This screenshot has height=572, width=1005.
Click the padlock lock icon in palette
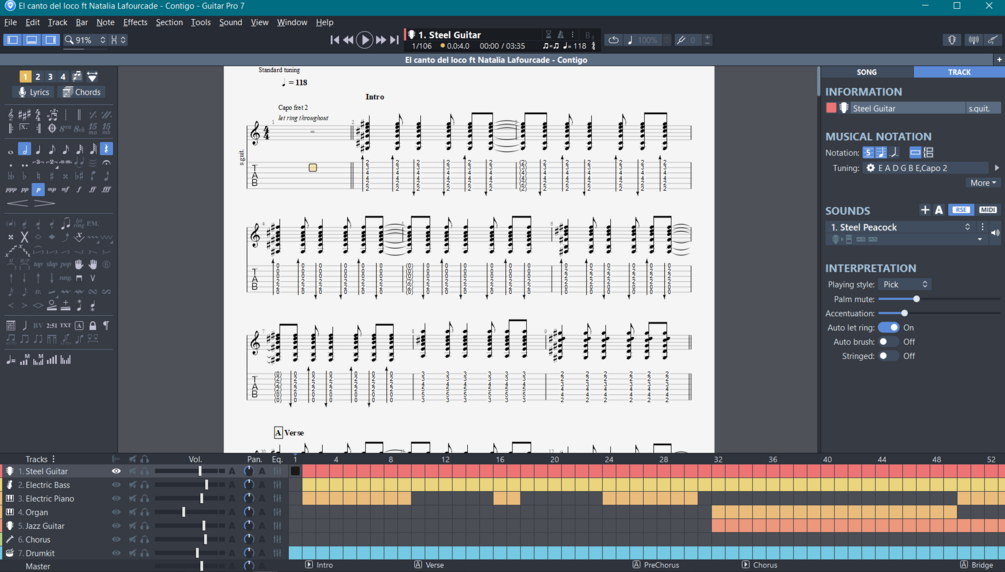[x=93, y=326]
